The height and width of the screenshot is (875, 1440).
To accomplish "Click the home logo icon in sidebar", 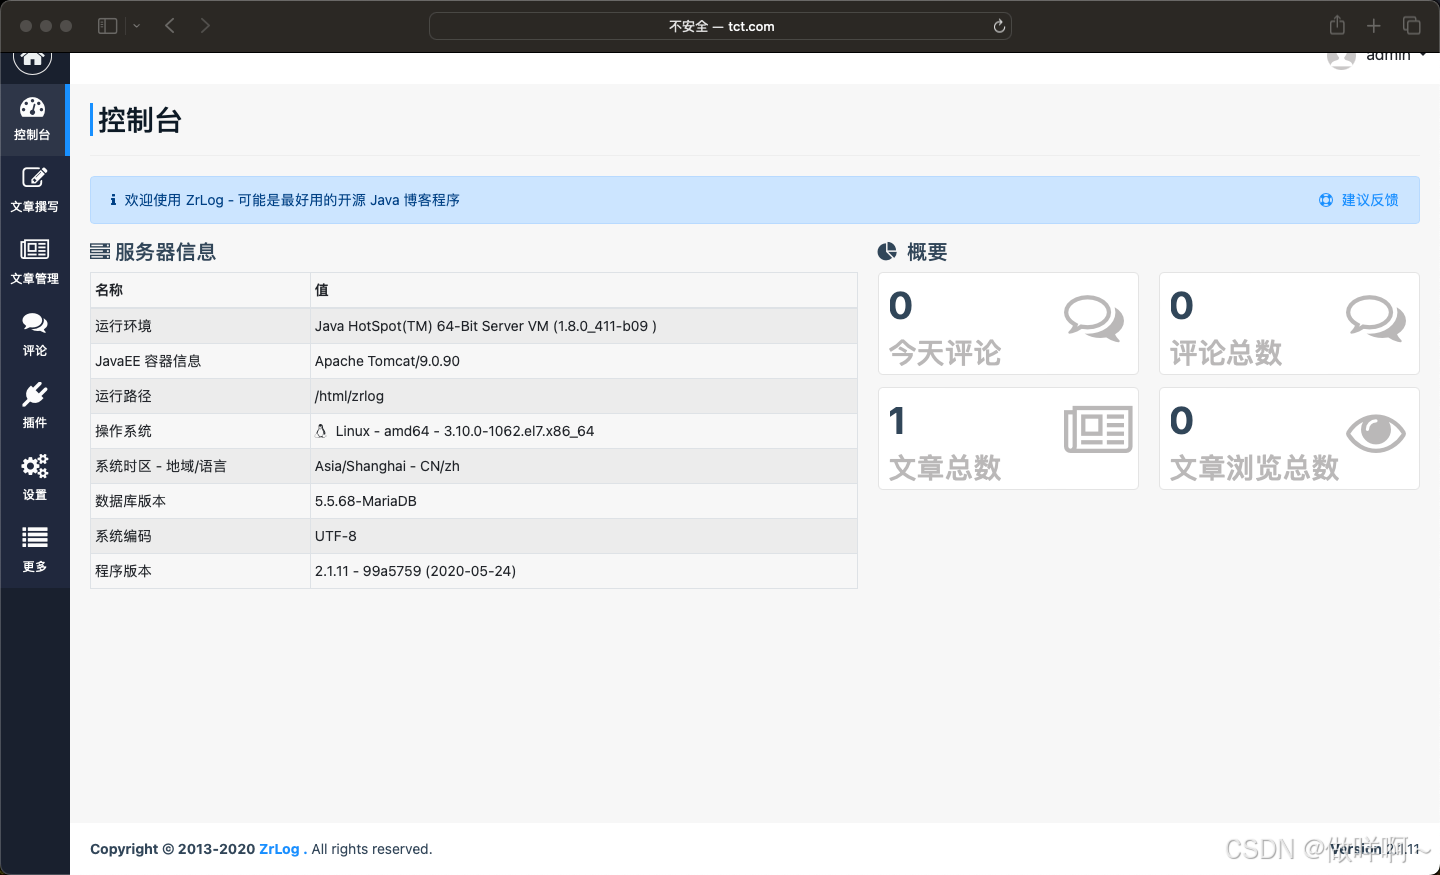I will 32,60.
